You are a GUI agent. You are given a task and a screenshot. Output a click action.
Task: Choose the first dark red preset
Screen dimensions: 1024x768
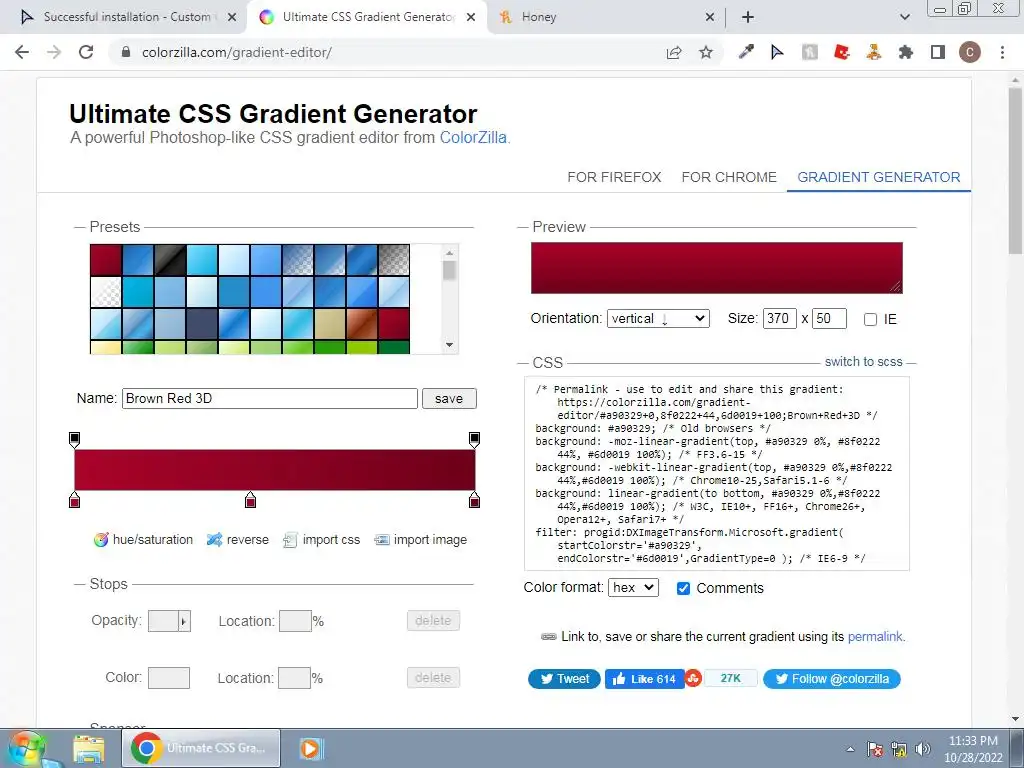tap(106, 260)
